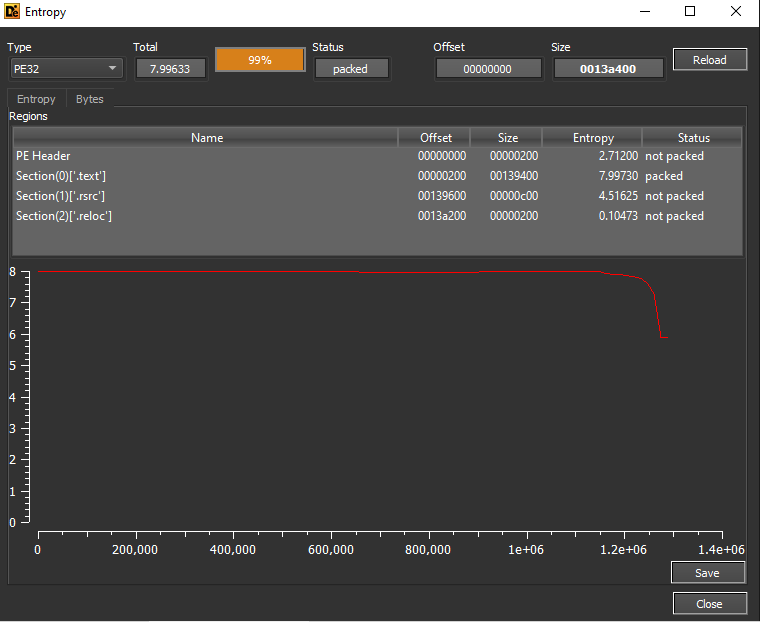Screen dimensions: 760x622
Task: Click the entropy value 0.10473
Action: [618, 216]
